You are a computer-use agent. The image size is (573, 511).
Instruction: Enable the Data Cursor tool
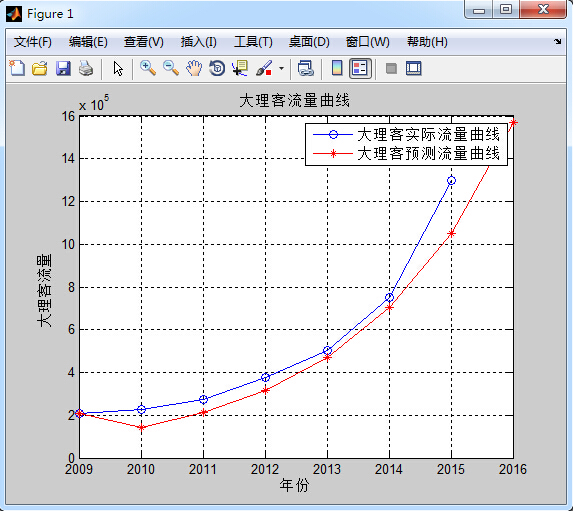[240, 68]
